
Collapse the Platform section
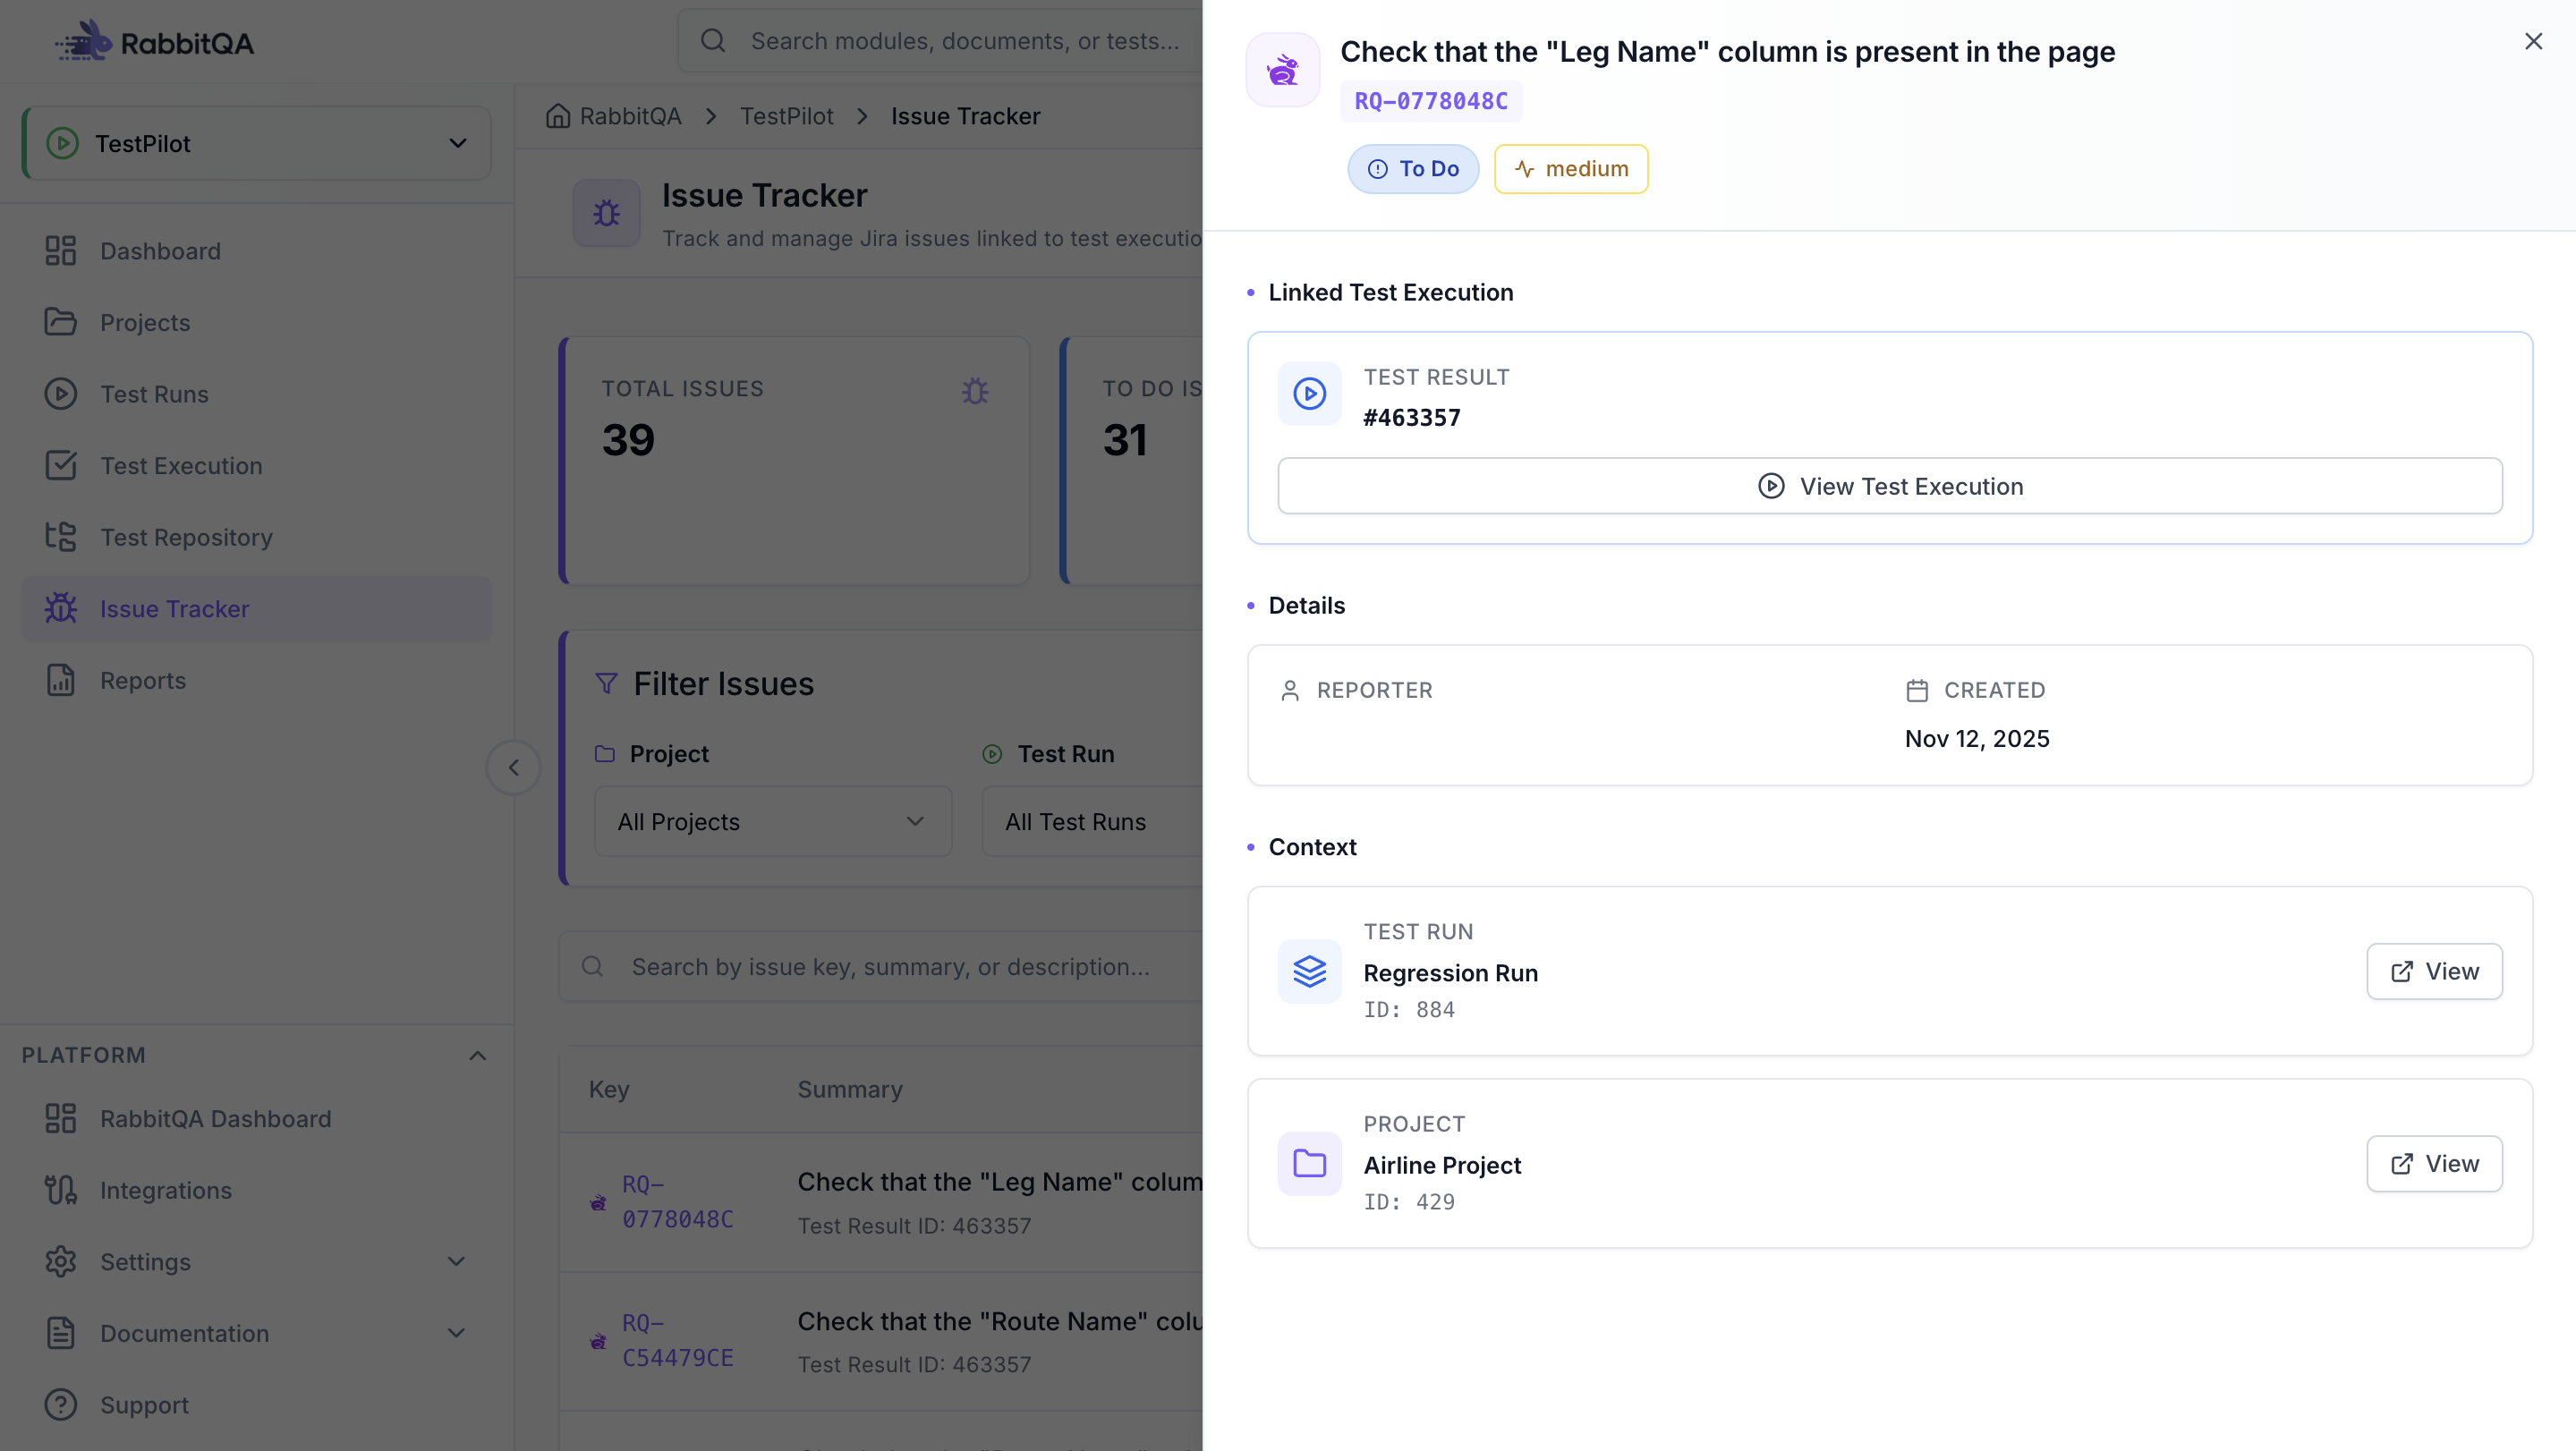coord(478,1056)
